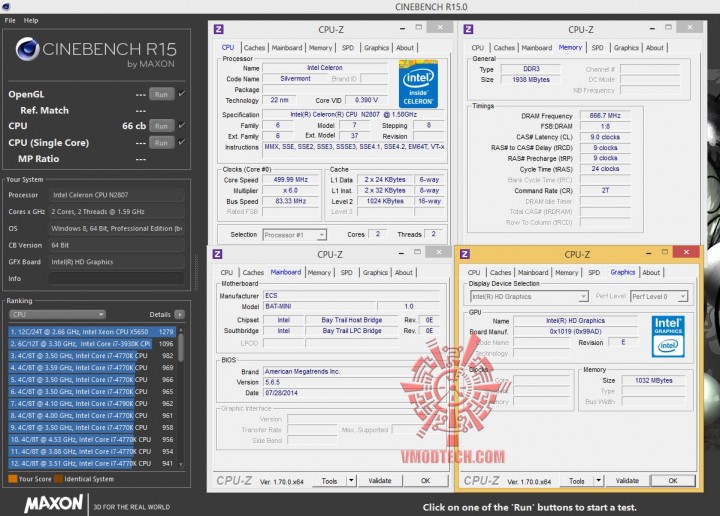720x516 pixels.
Task: Run the CPU benchmark
Action: click(161, 126)
